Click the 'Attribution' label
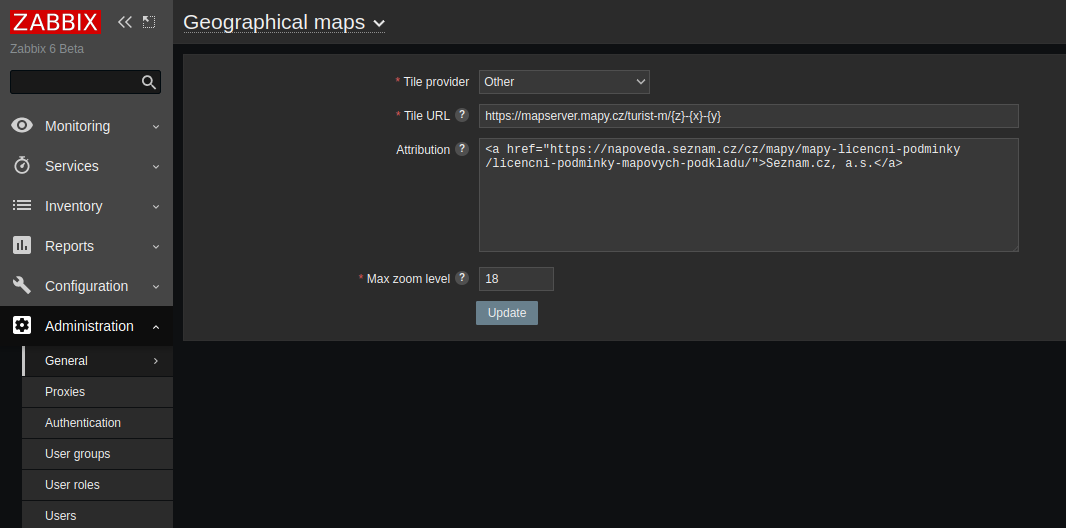Screen dimensions: 1066x528 pos(423,149)
